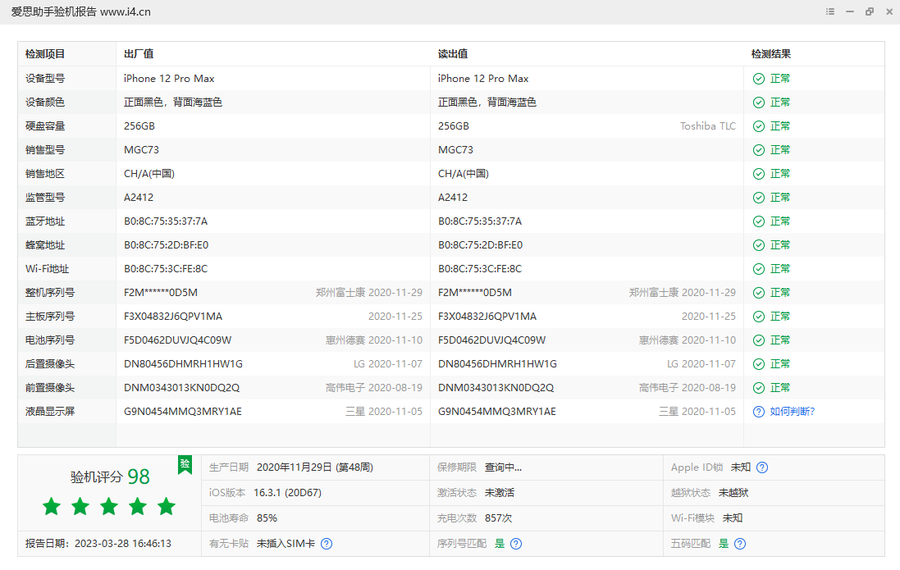Click the check icon in 设备颜色 row

[x=759, y=103]
